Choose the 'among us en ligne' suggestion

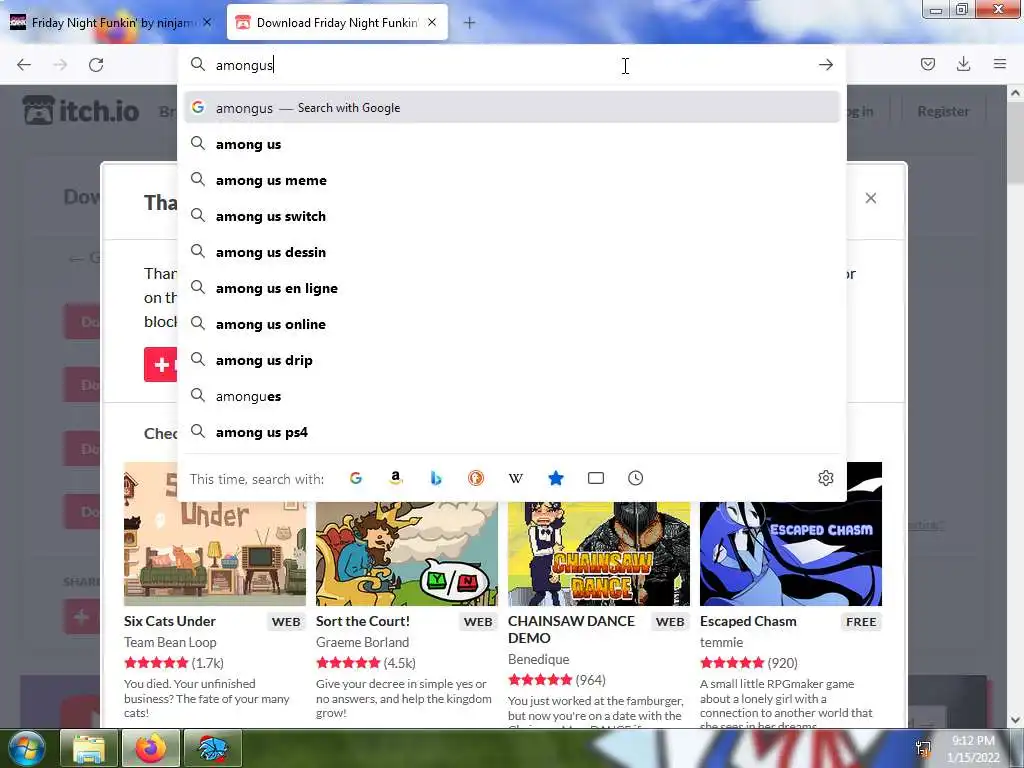click(x=511, y=287)
